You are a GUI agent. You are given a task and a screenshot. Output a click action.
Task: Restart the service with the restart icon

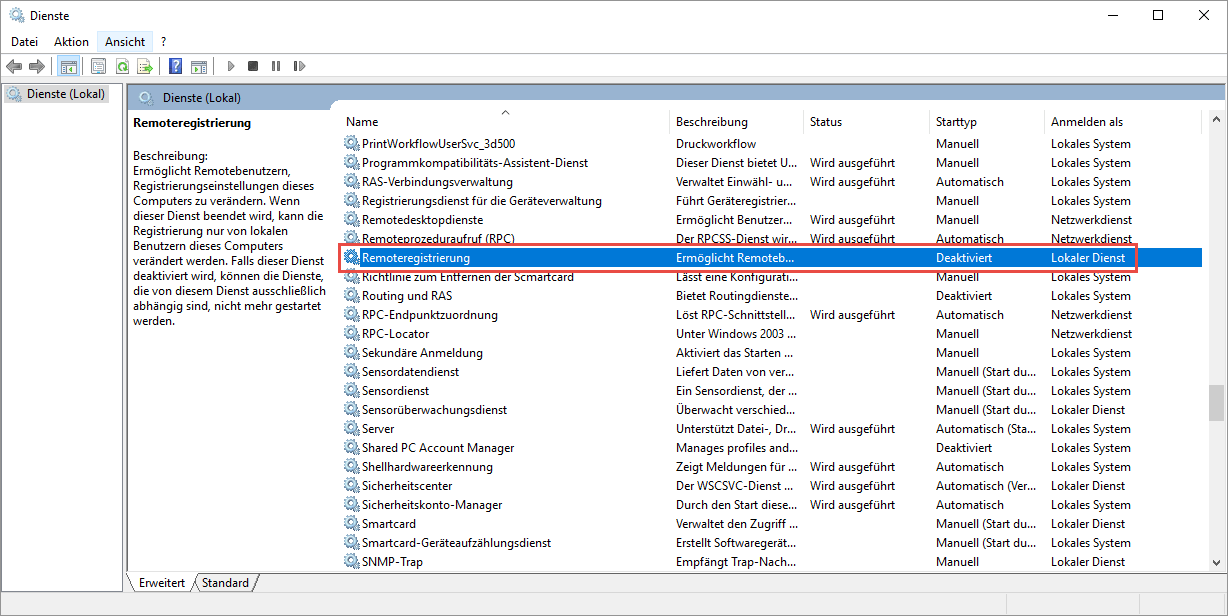tap(299, 66)
